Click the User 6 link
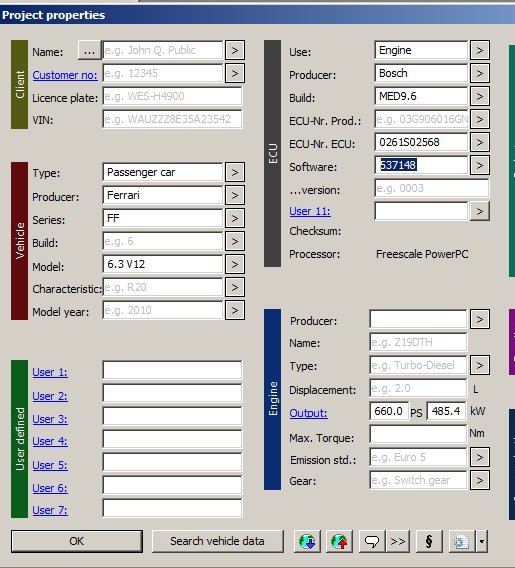Image resolution: width=515 pixels, height=568 pixels. [50, 488]
